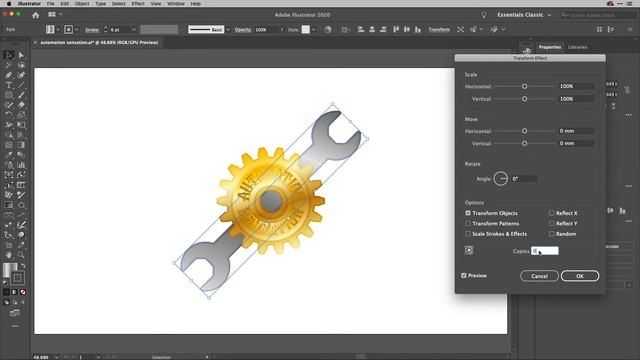Choose the Zoom tool magnifier
640x360 pixels.
(x=21, y=255)
